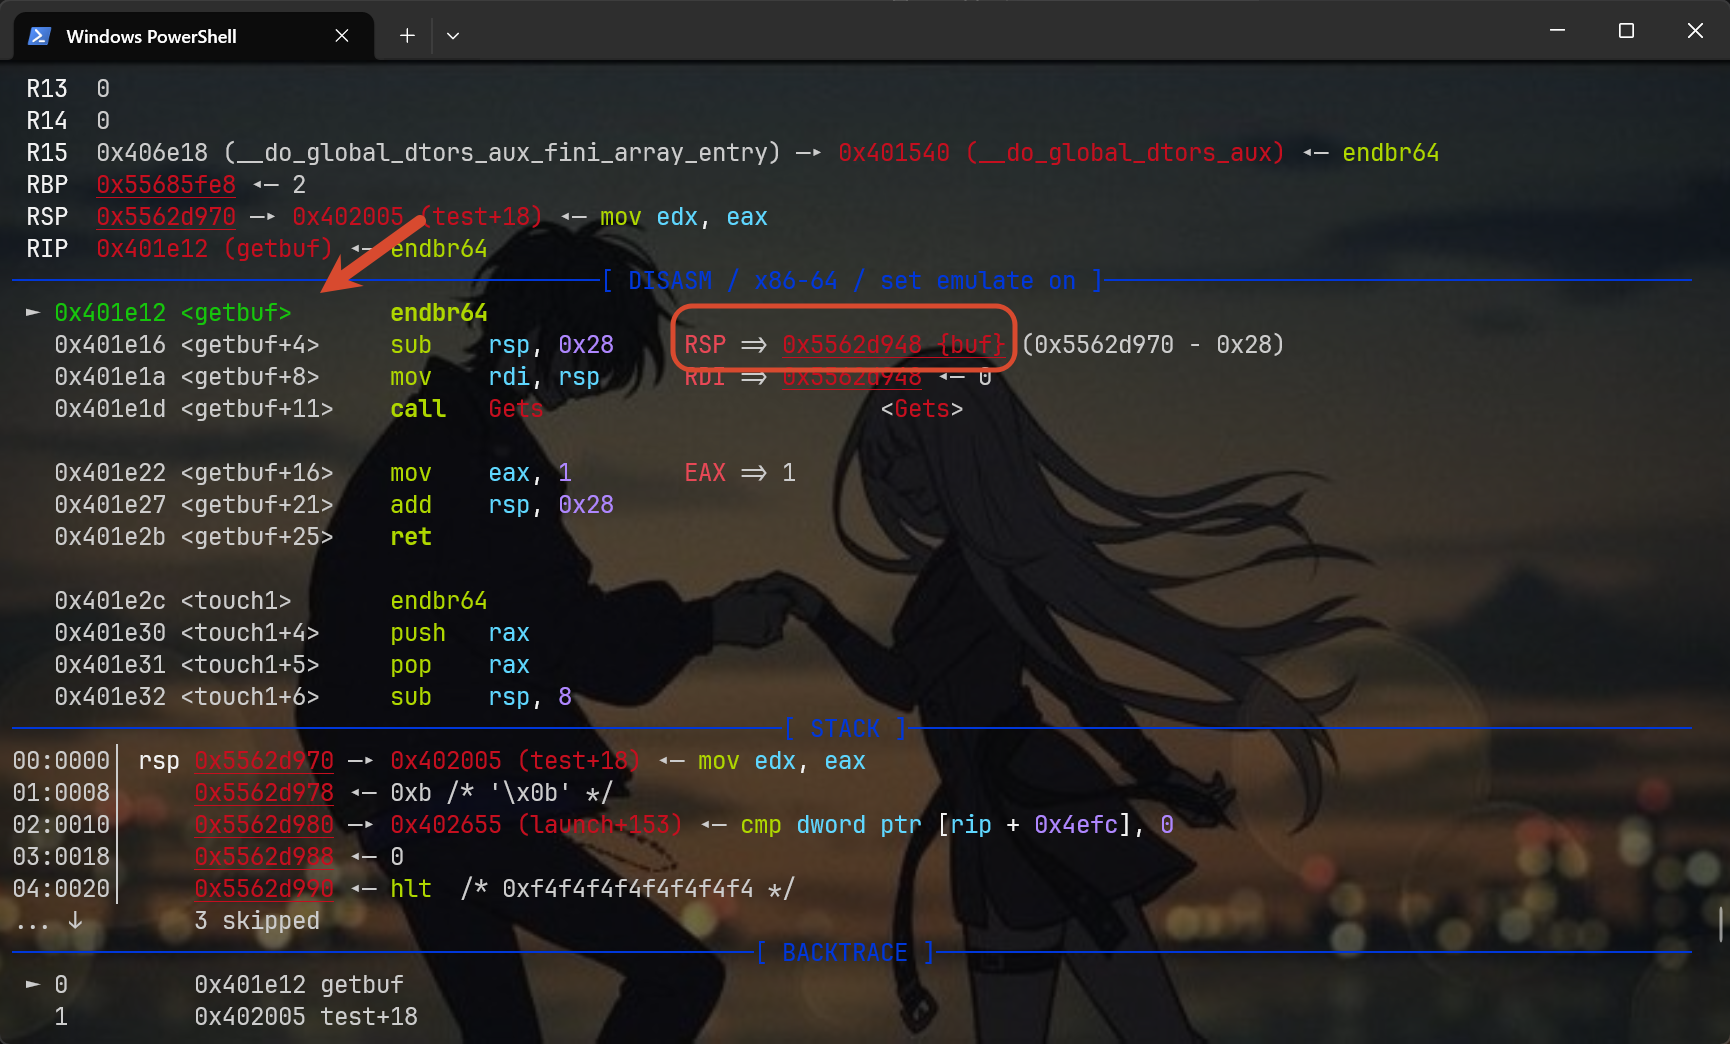Click the 'add rsp, 0x28' instruction
The height and width of the screenshot is (1044, 1730).
click(x=502, y=505)
